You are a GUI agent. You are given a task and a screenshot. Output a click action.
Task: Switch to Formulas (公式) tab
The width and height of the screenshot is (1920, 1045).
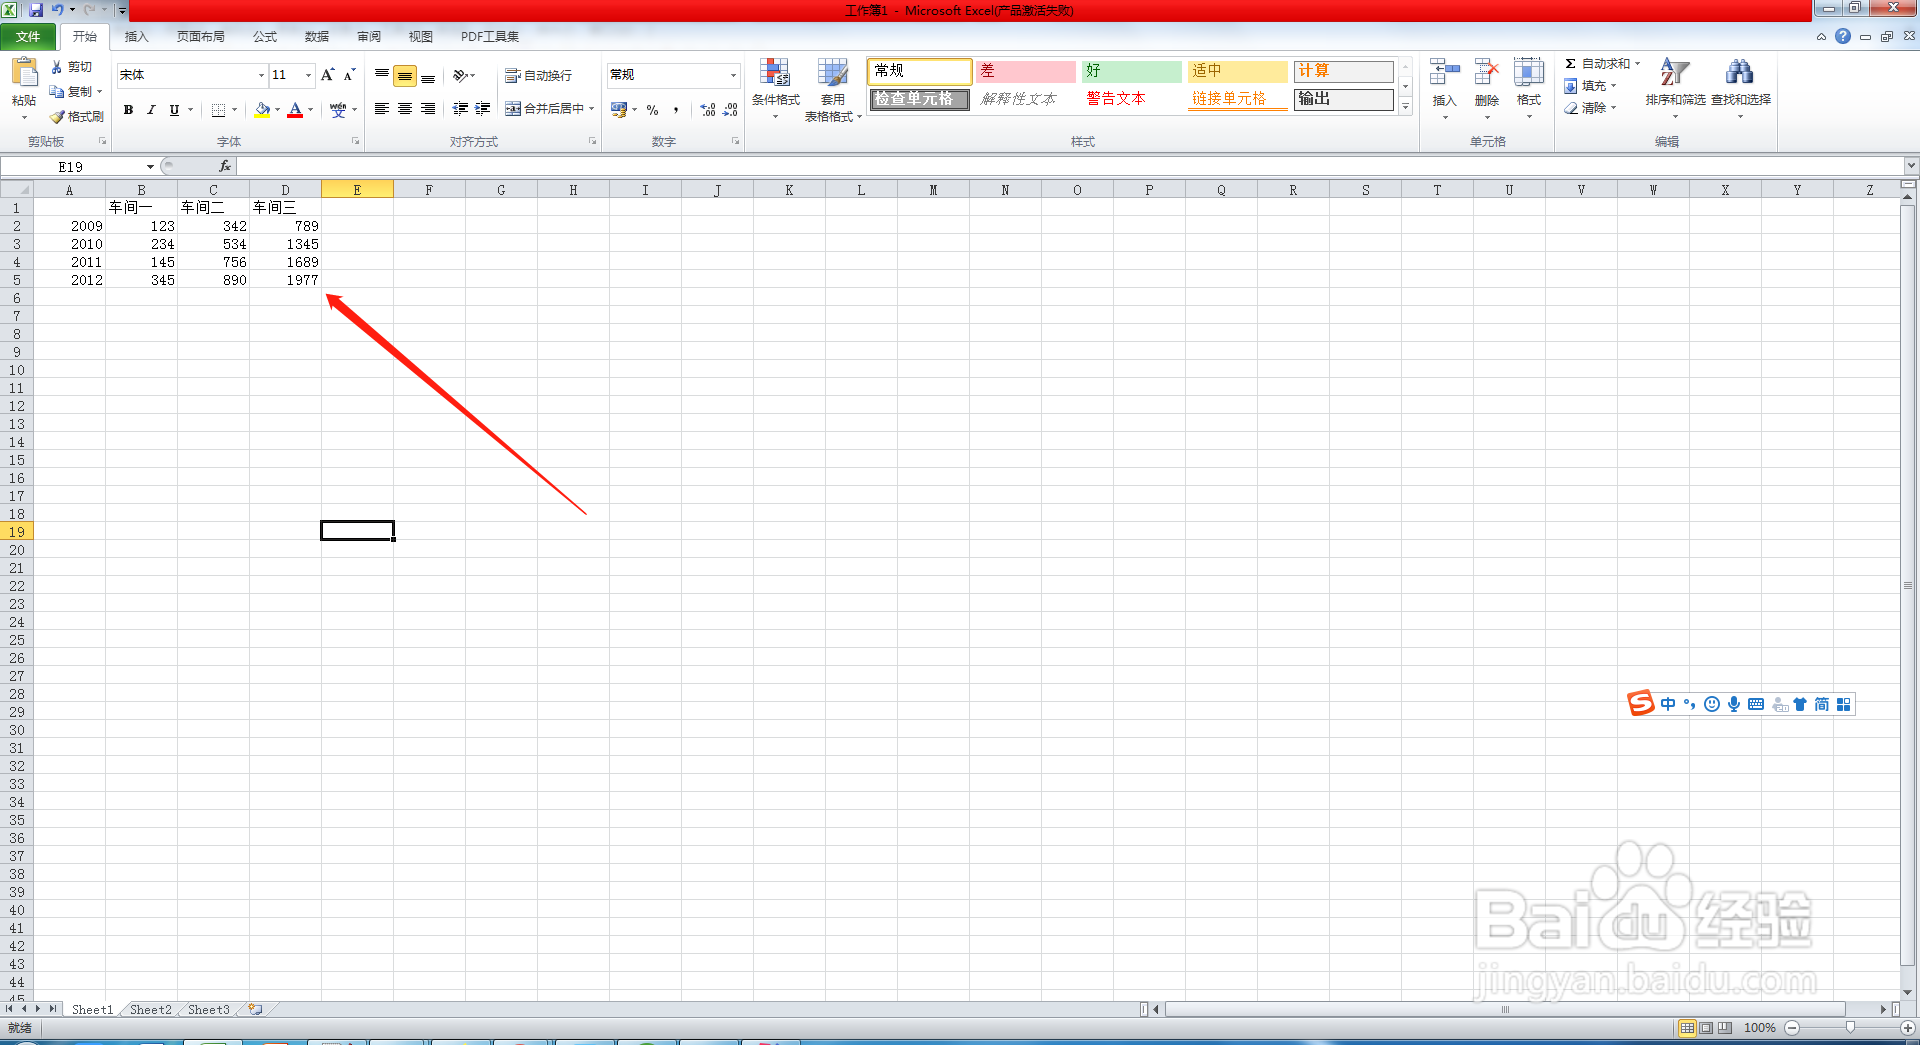[x=265, y=37]
